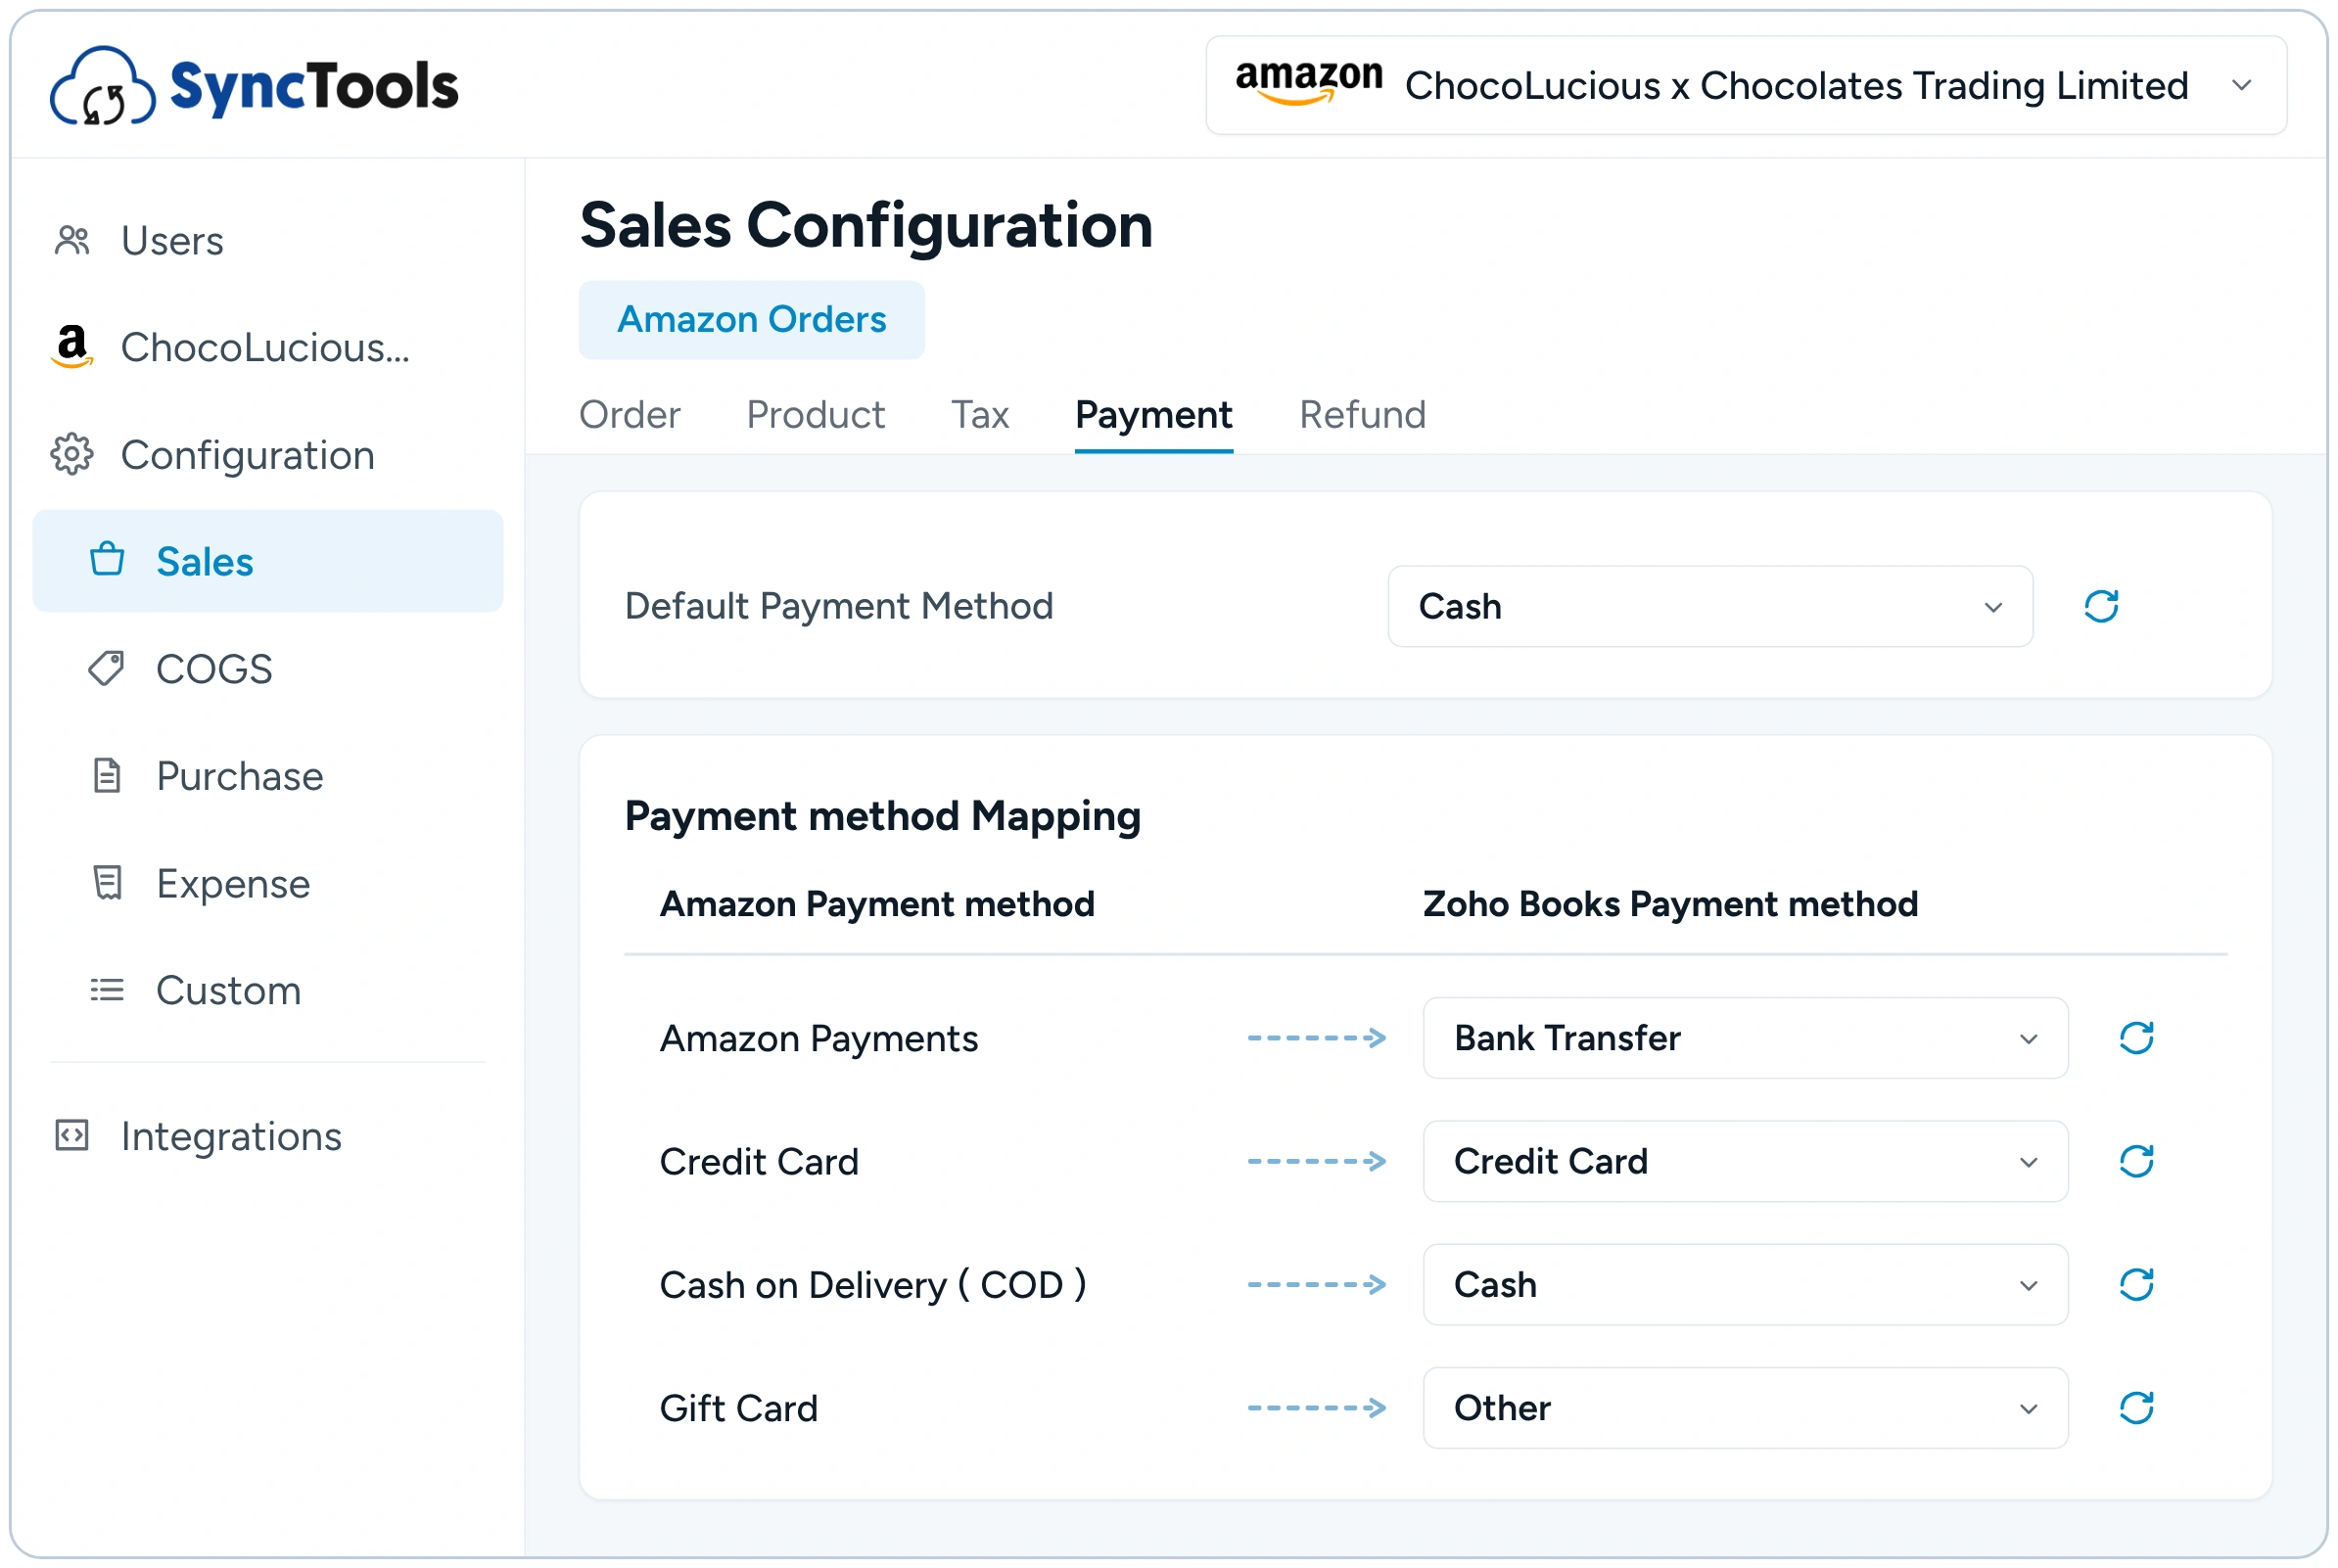Click the Amazon logo in account selector
This screenshot has width=2338, height=1568.
coord(1310,82)
